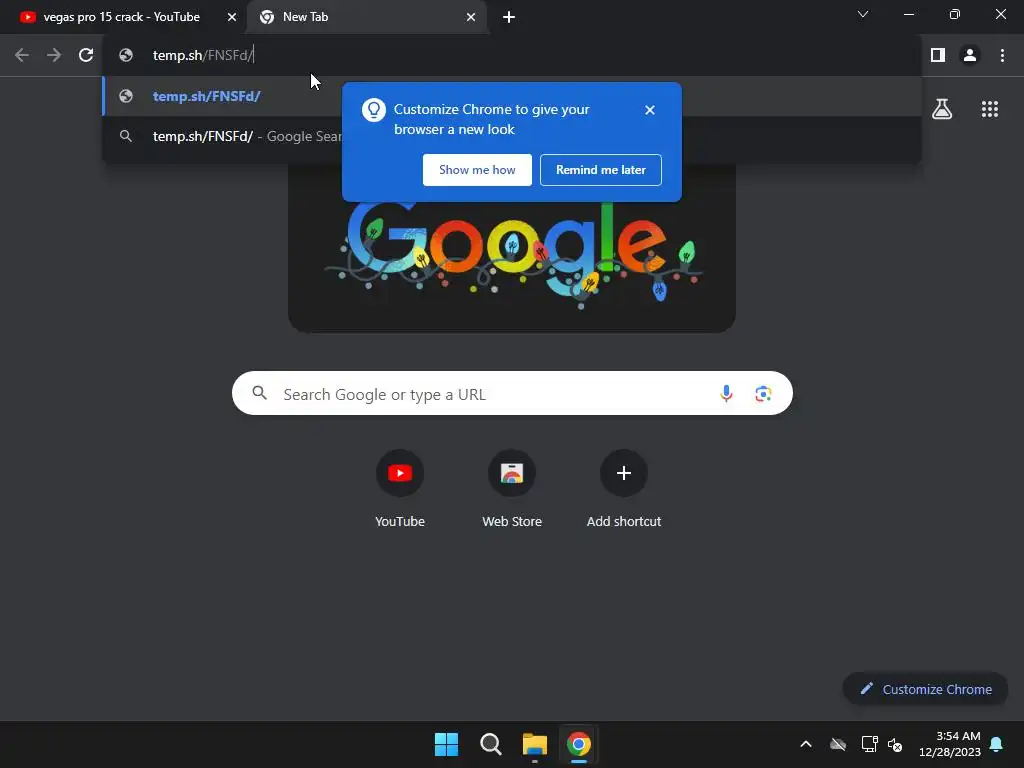Search by image with Google Lens icon
1024x768 pixels.
coord(763,393)
